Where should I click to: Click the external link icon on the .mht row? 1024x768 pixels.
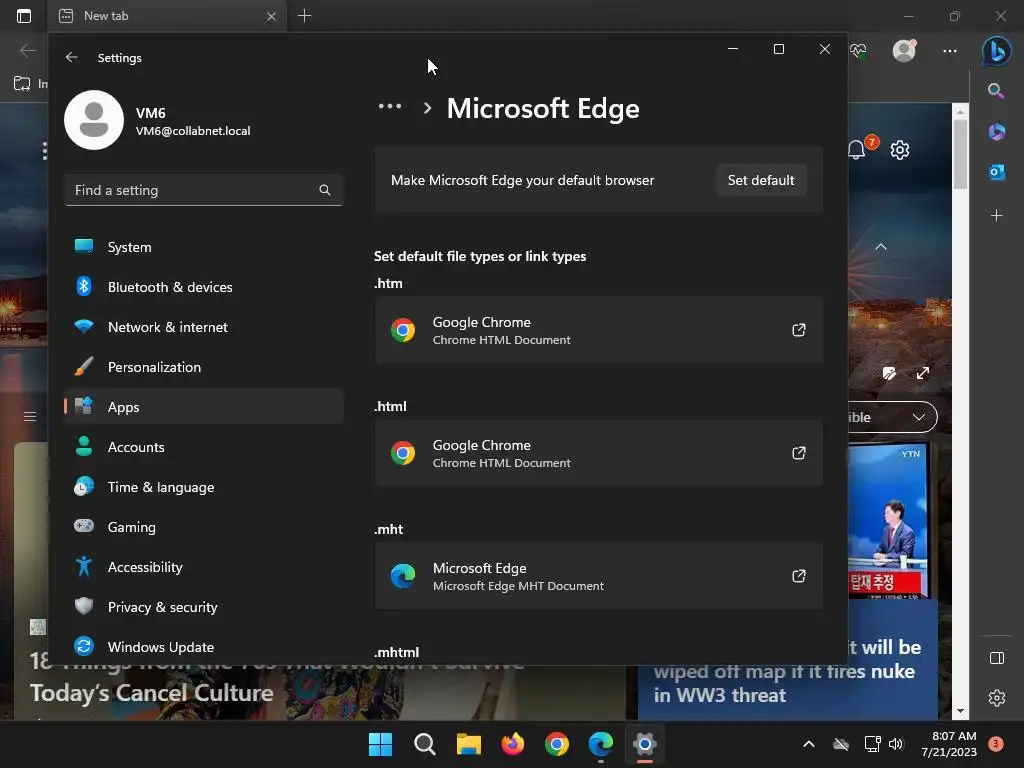coord(799,576)
